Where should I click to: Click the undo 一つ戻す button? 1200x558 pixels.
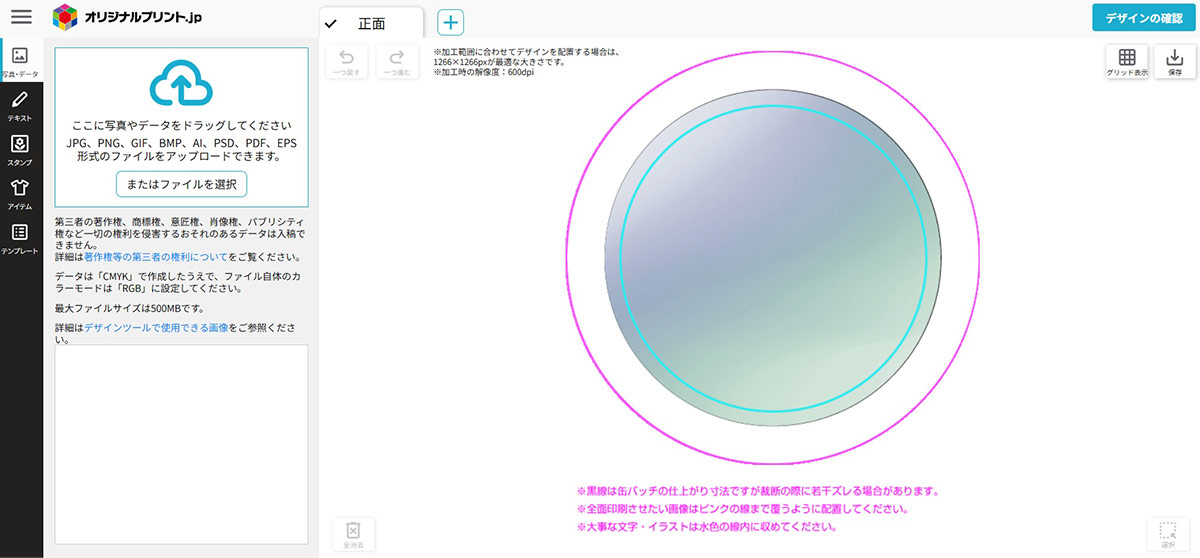coord(347,63)
